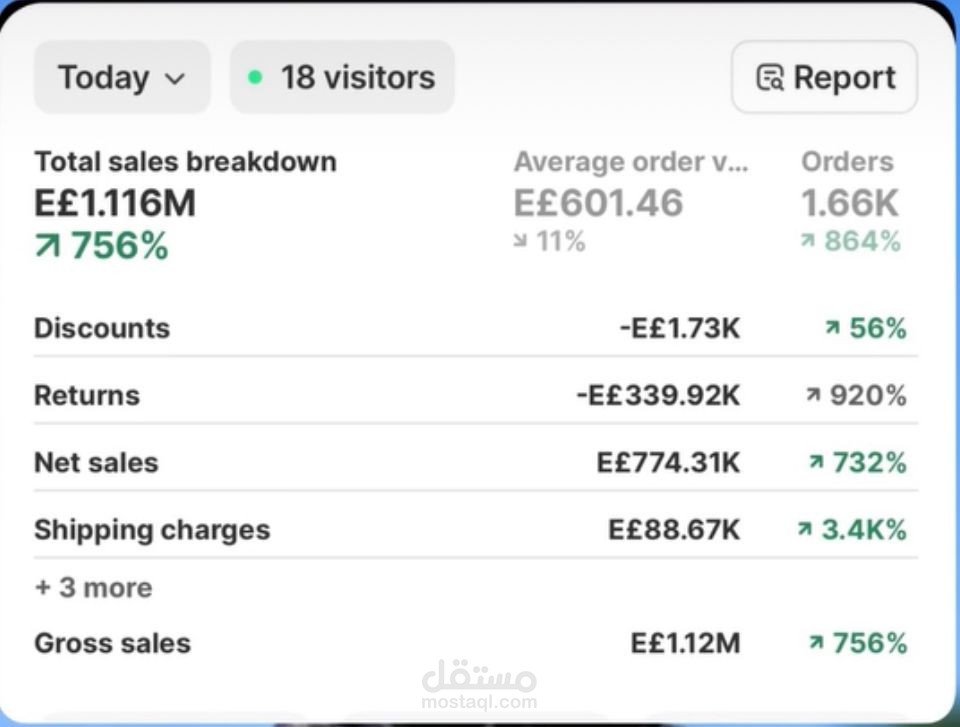The width and height of the screenshot is (960, 727).
Task: Click the Report button
Action: point(824,77)
